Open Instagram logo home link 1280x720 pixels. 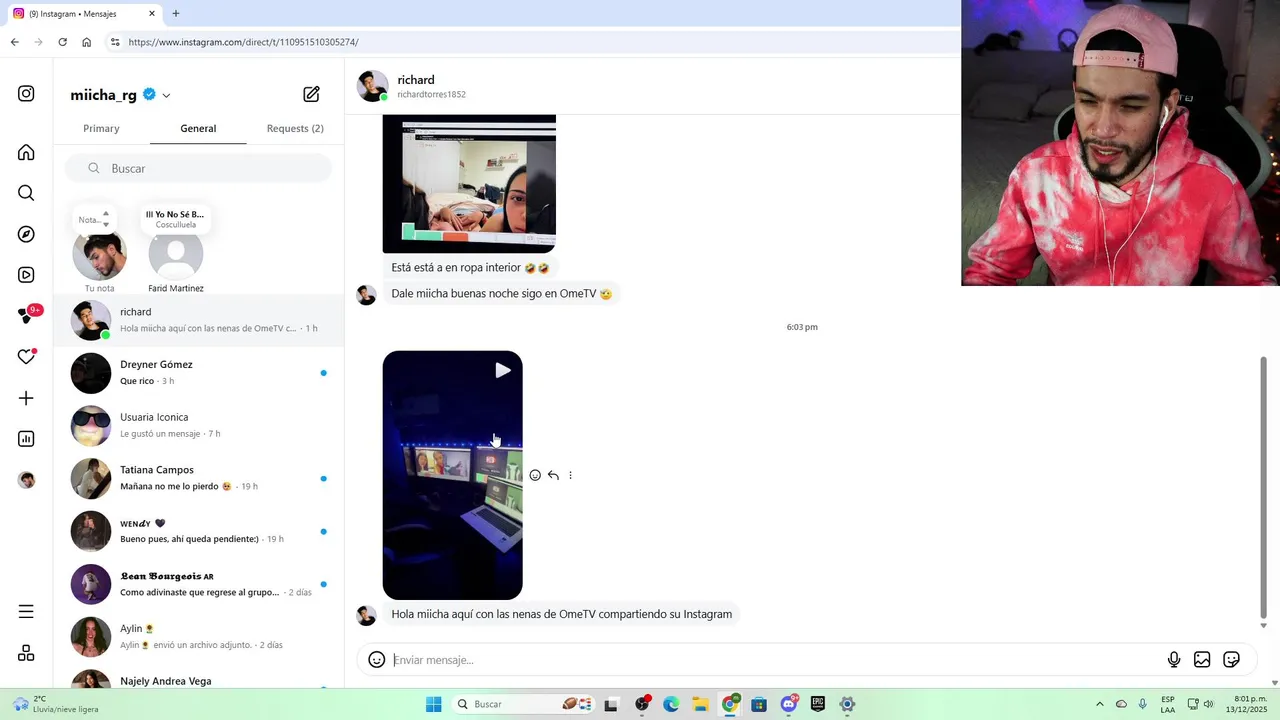pos(26,94)
